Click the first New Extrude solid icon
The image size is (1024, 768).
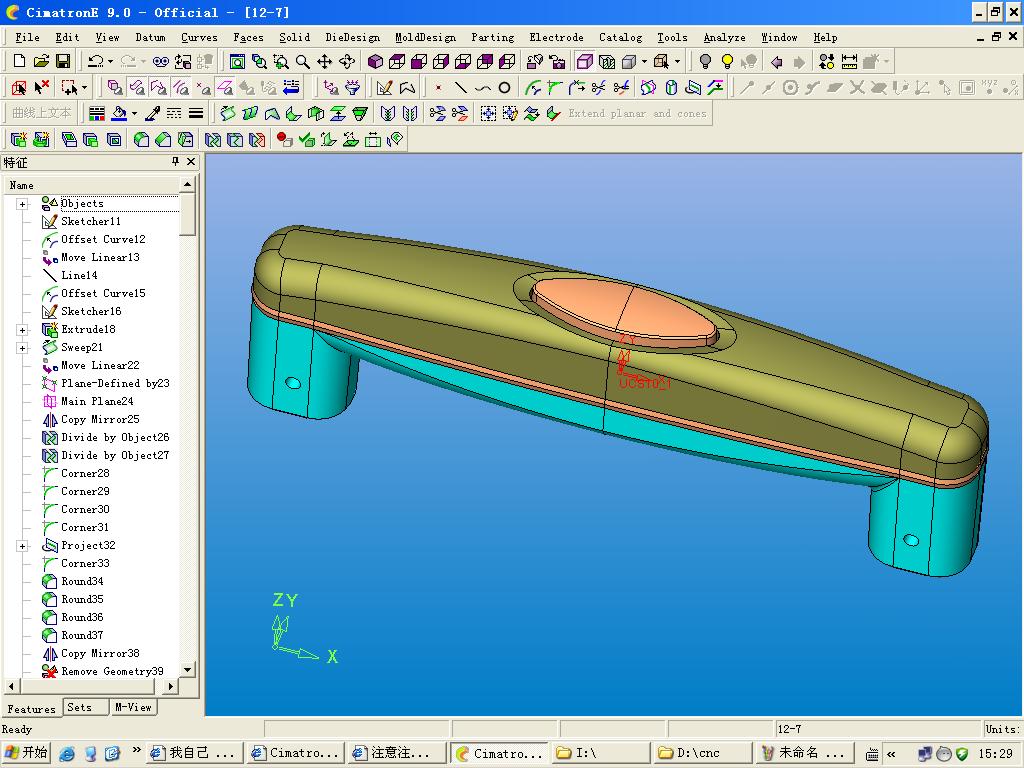pos(19,139)
